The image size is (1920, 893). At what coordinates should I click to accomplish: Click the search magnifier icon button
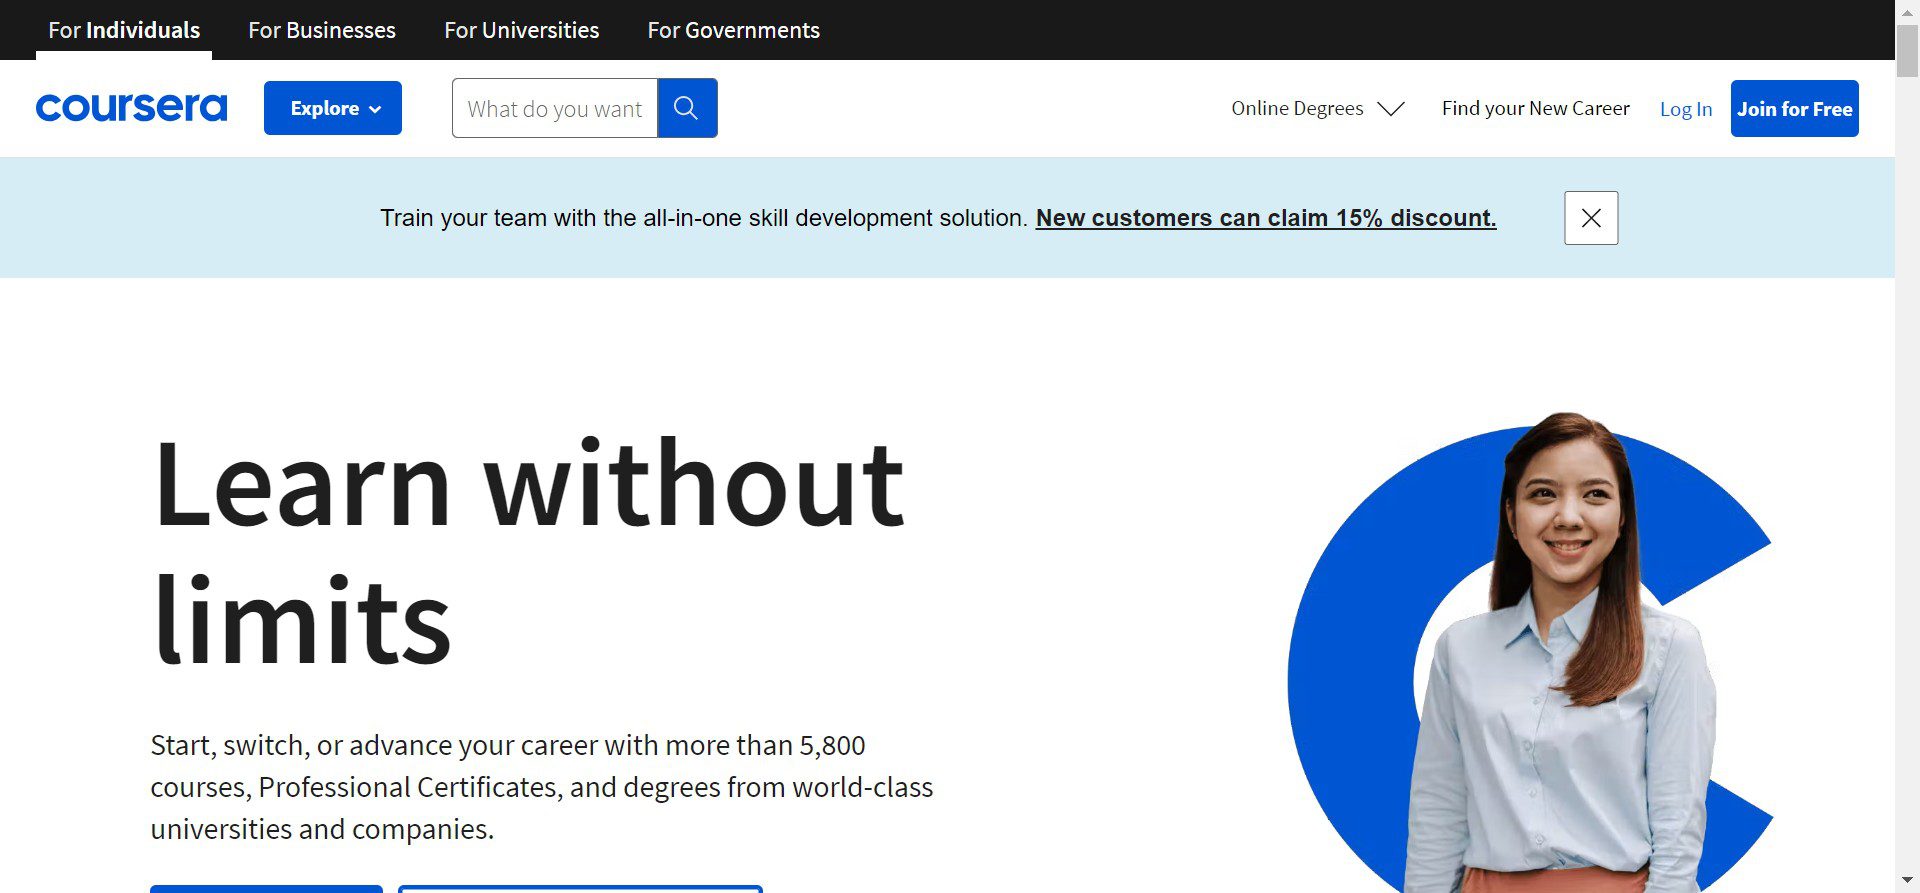(x=687, y=108)
